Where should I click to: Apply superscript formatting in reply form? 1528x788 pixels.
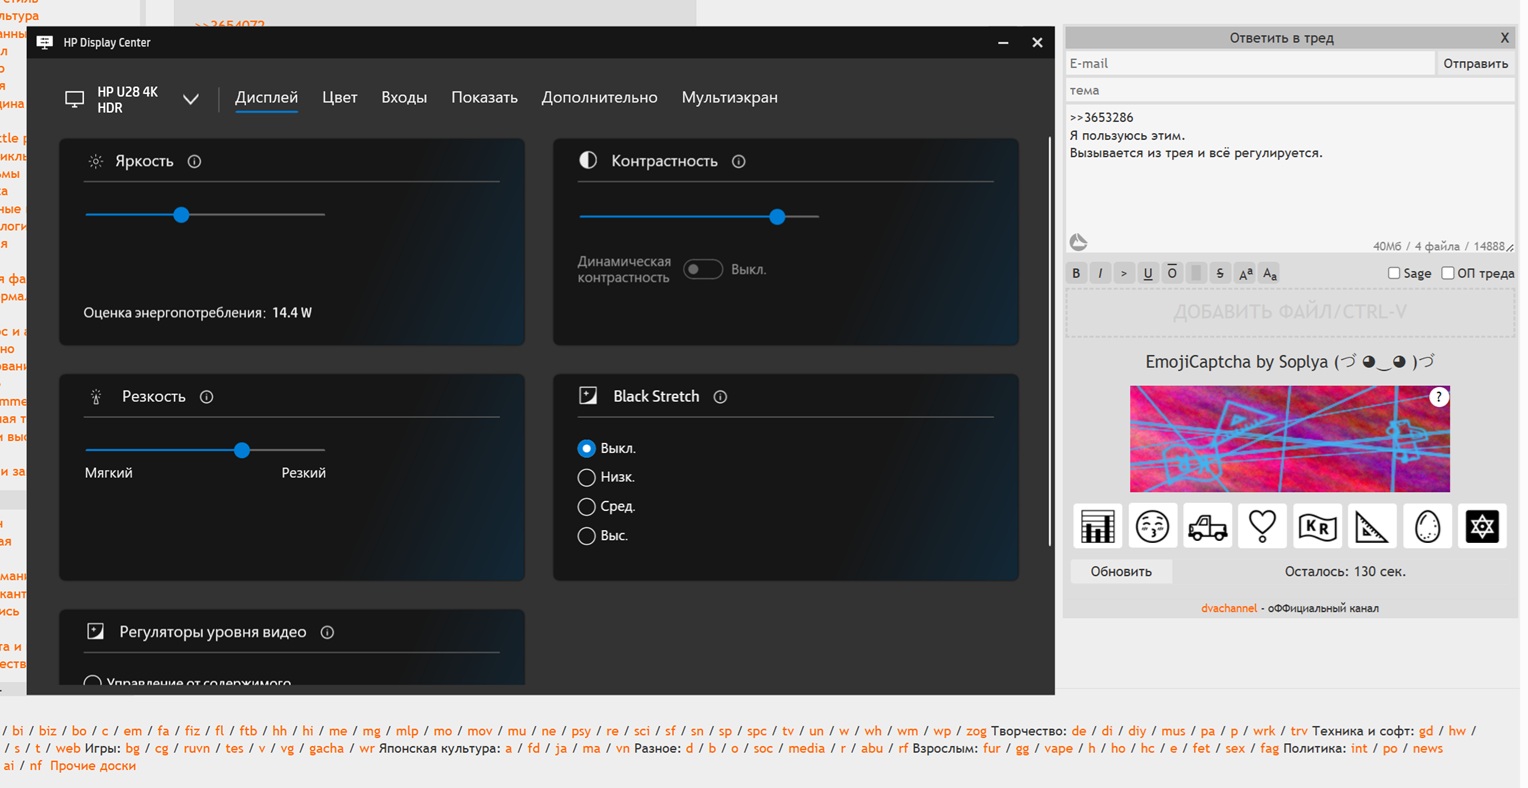pyautogui.click(x=1245, y=273)
